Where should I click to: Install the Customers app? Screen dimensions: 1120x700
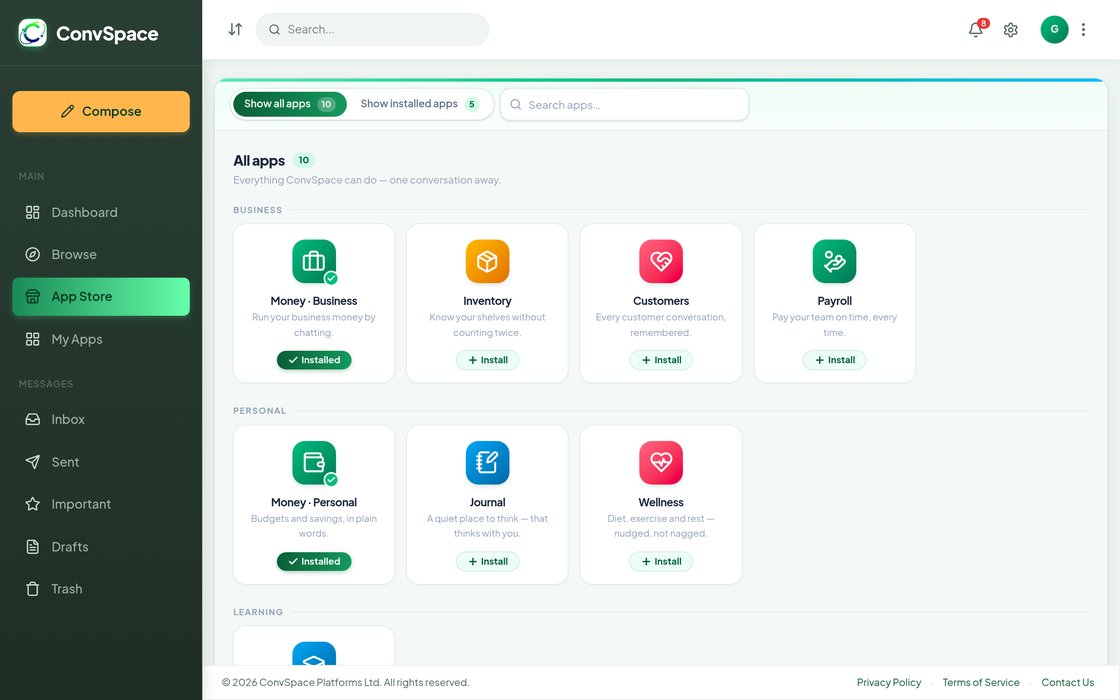(x=661, y=360)
